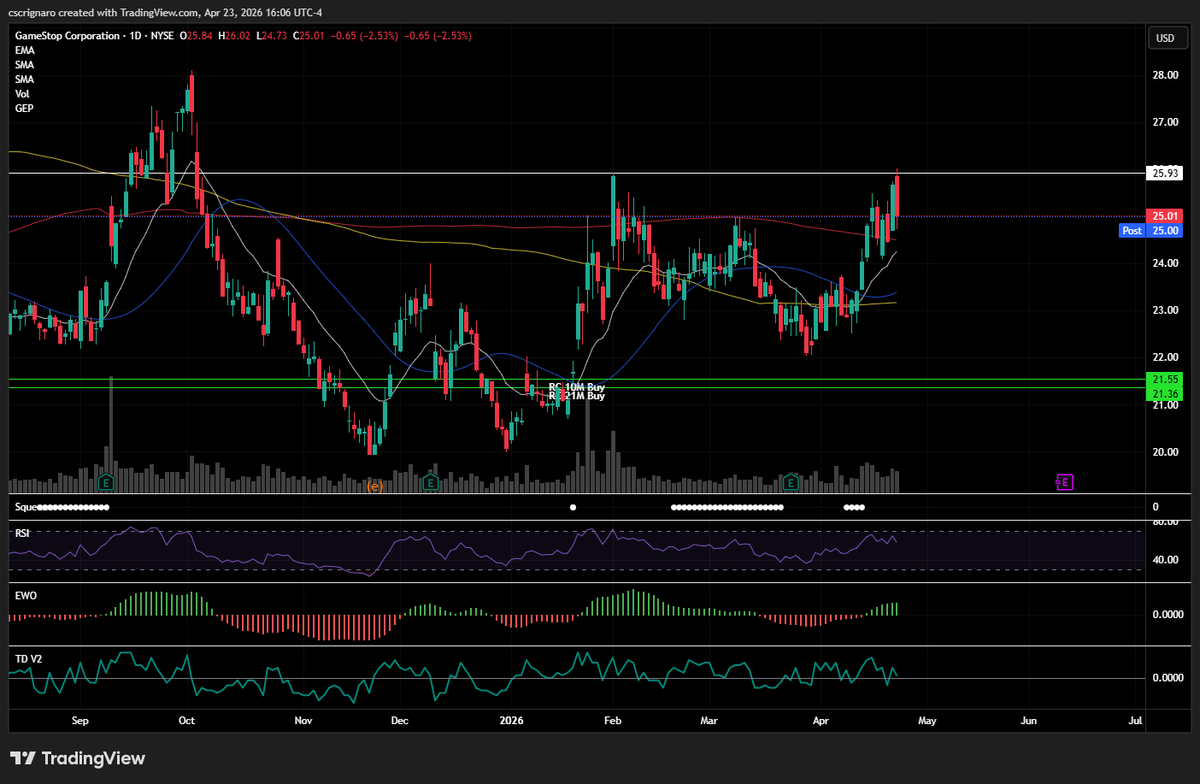The height and width of the screenshot is (784, 1200).
Task: Click 28.00 on the price scale
Action: pos(1165,75)
